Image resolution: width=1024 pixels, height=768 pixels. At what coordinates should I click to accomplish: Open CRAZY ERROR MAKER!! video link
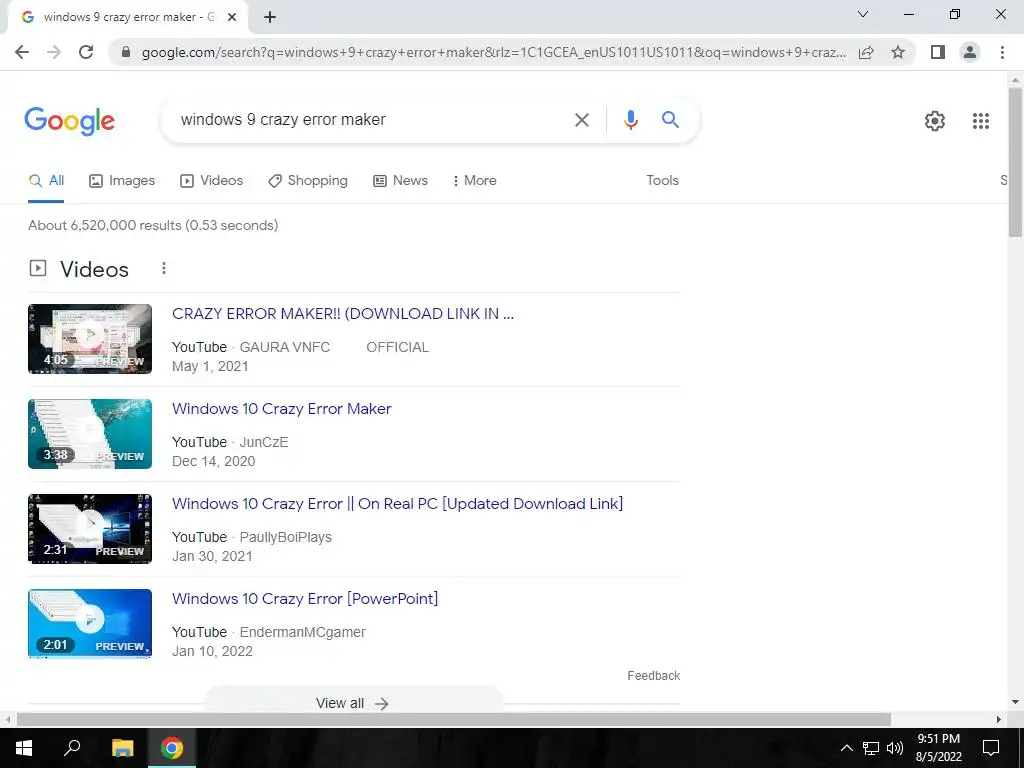pos(343,313)
